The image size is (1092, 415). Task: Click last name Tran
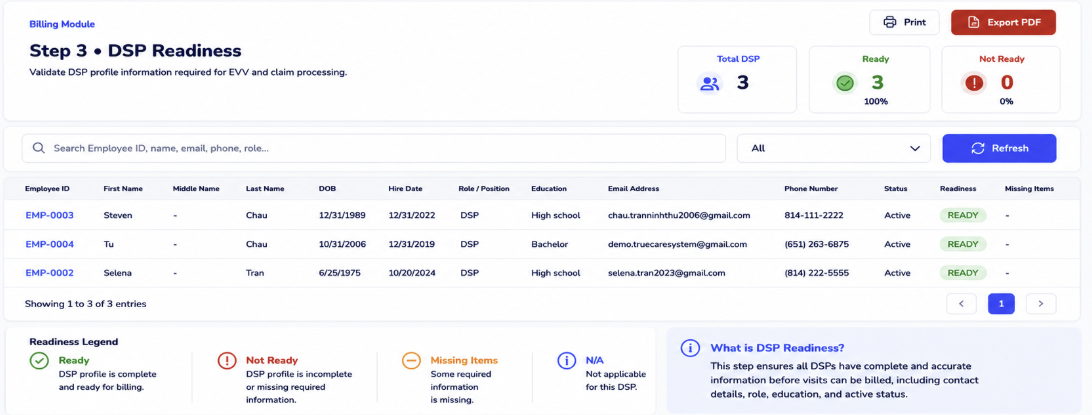256,273
